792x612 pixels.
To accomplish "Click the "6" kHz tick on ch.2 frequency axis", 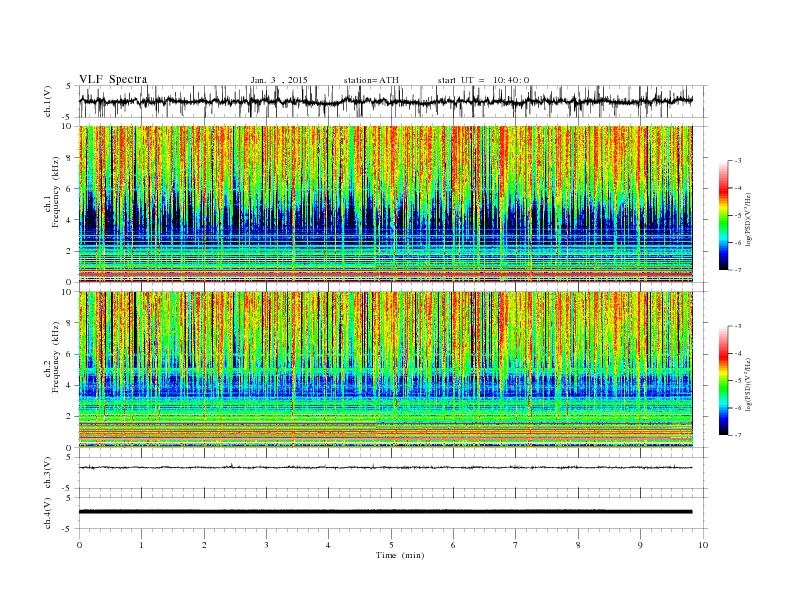I will coord(70,354).
